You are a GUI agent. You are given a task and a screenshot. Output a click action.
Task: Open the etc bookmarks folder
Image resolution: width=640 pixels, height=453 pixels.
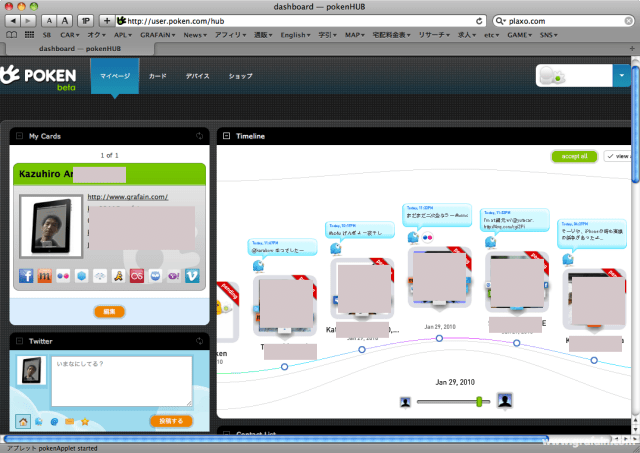click(491, 35)
